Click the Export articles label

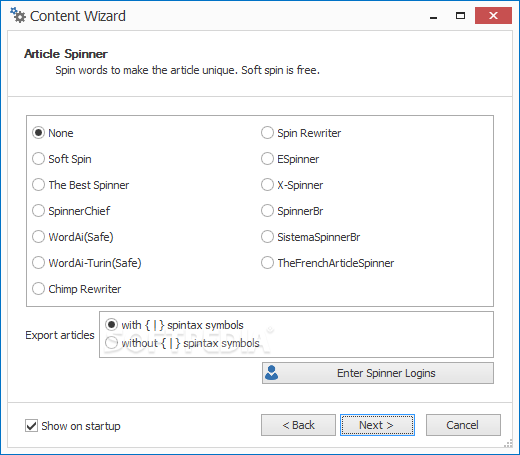[x=60, y=335]
